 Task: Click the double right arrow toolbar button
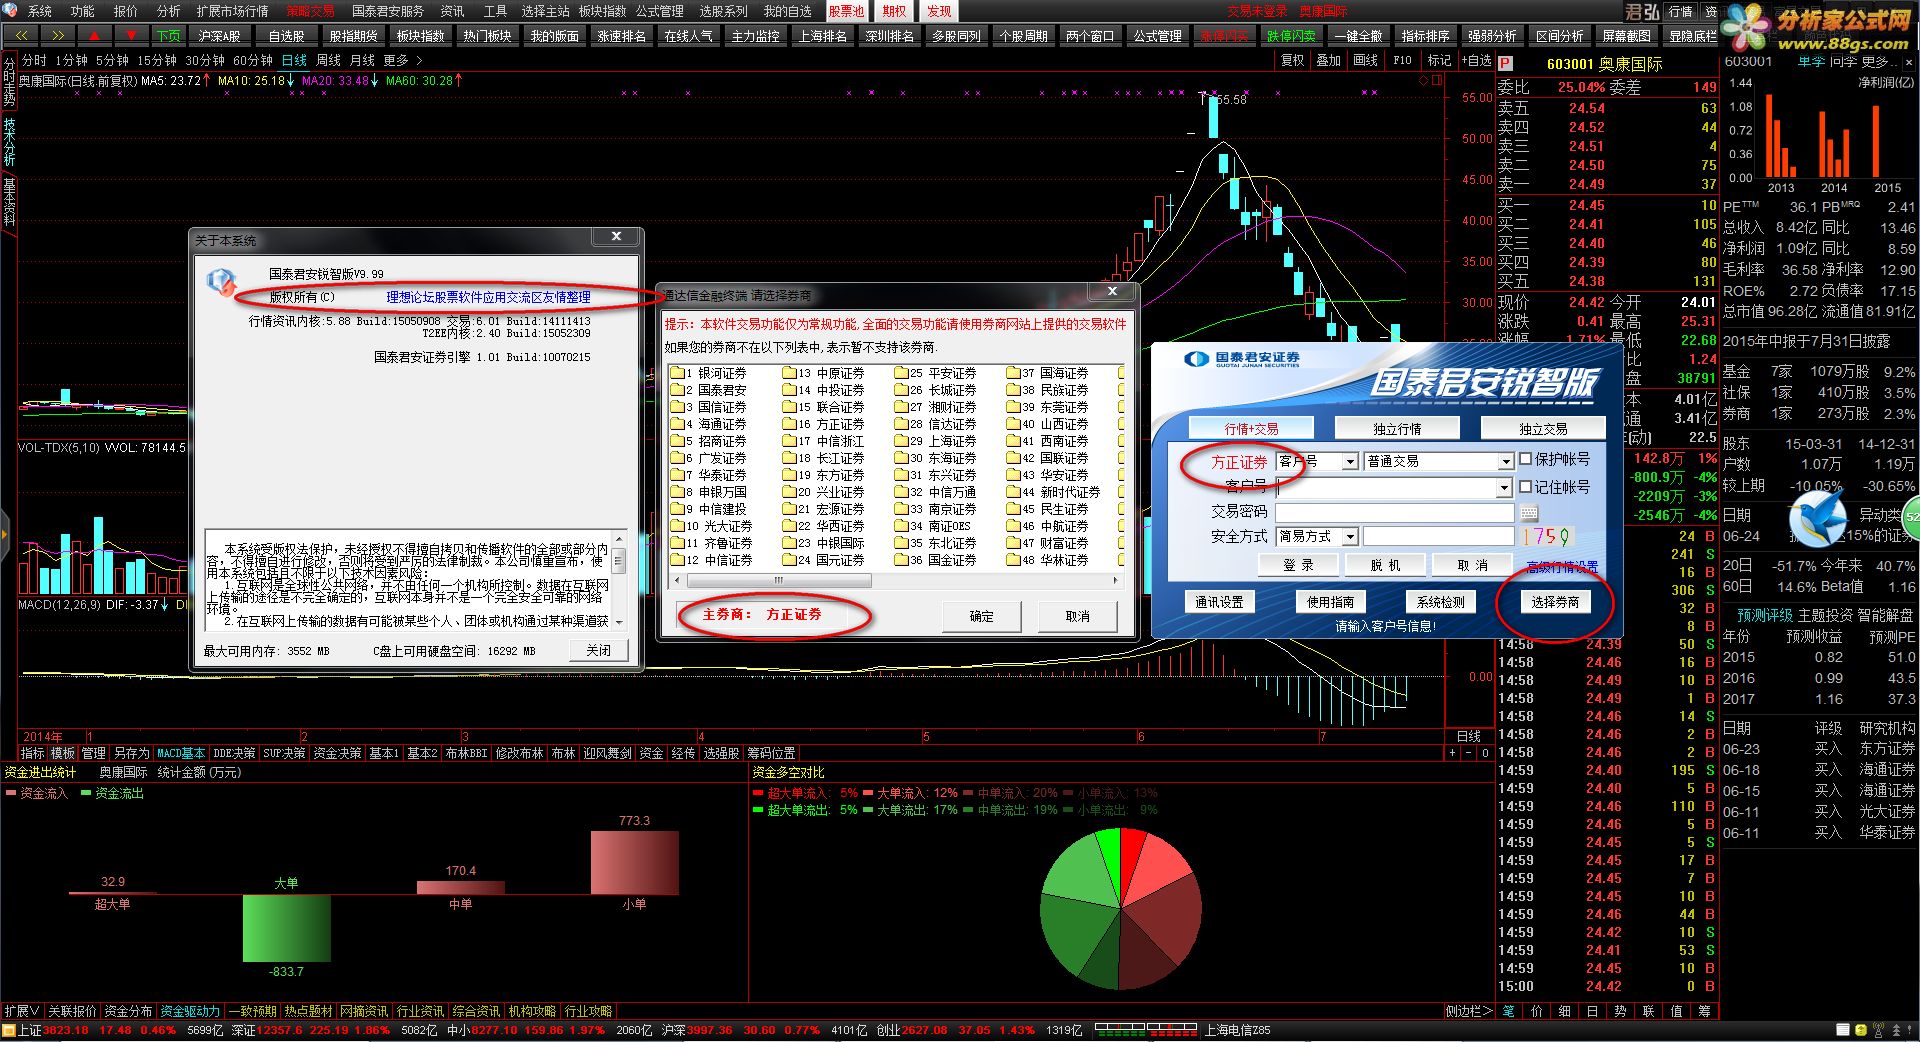click(x=58, y=35)
